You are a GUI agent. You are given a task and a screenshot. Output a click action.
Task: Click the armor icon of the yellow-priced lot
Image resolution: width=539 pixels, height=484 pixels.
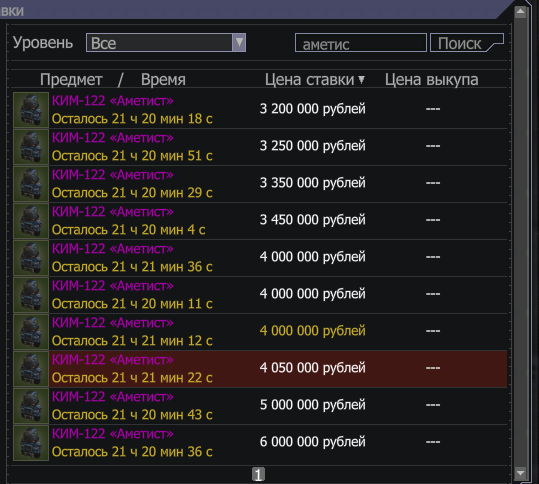tap(31, 332)
